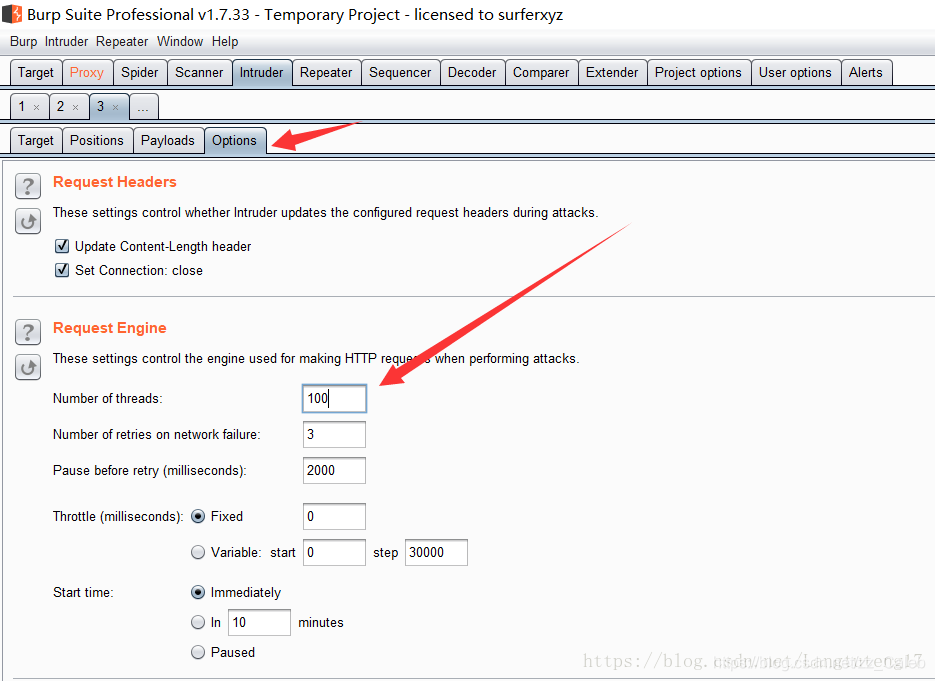Viewport: 935px width, 681px height.
Task: Toggle Update Content-Length header checkbox
Action: tap(62, 246)
